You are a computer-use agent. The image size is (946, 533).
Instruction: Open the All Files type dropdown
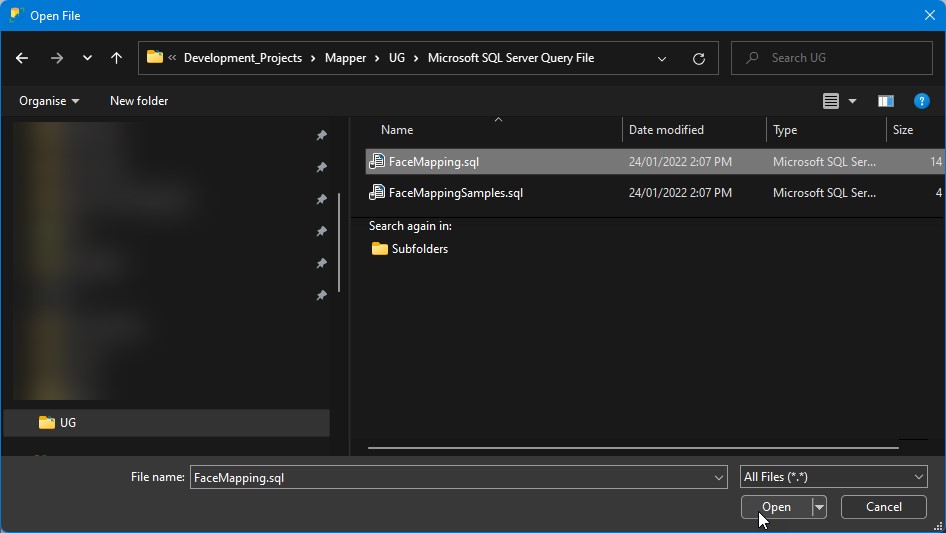[x=833, y=478]
